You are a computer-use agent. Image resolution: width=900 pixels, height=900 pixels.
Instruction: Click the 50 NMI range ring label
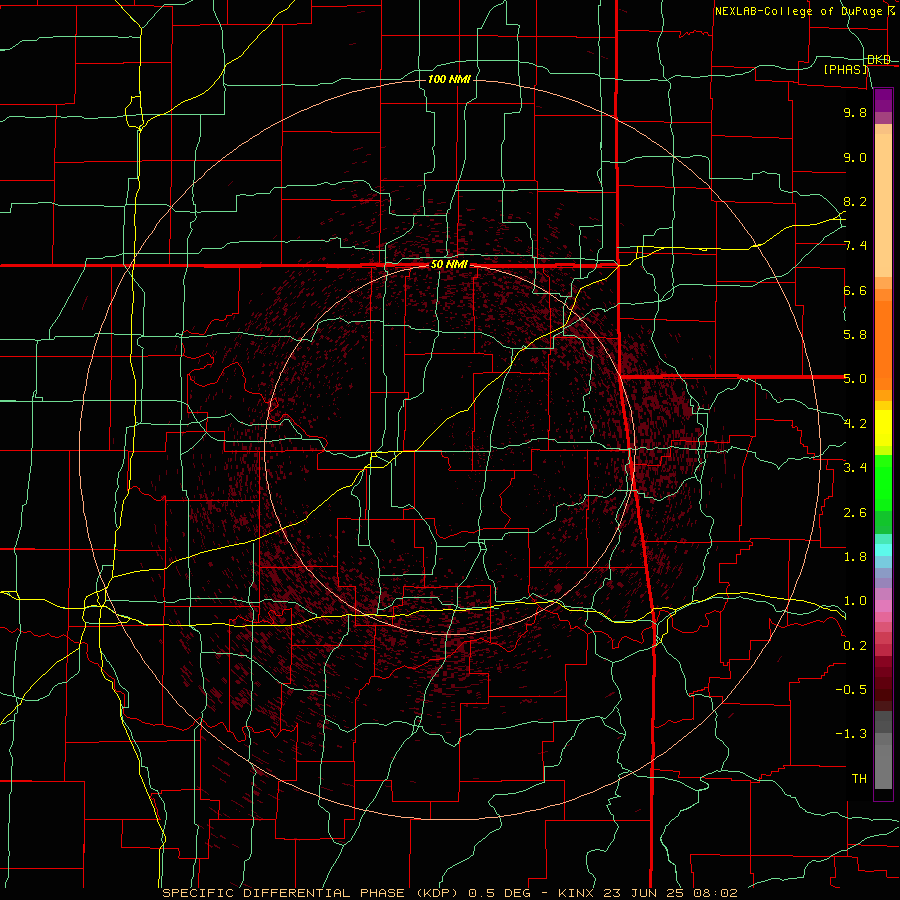click(x=449, y=265)
